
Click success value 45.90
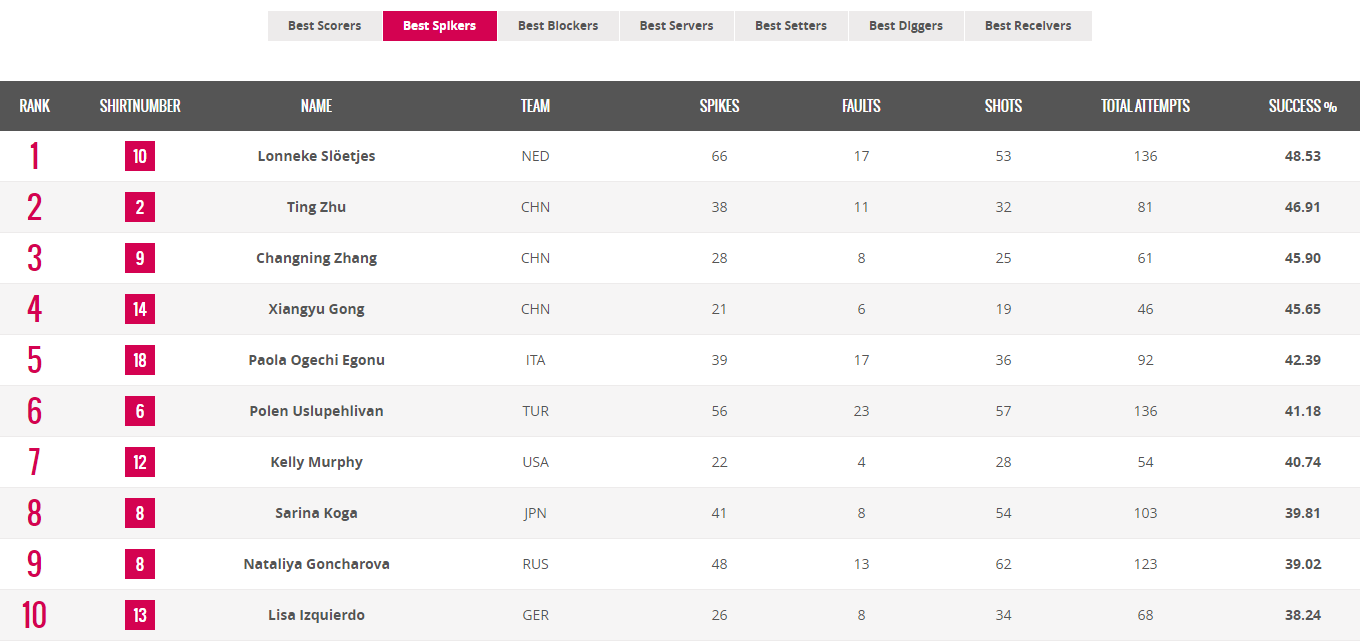point(1302,258)
